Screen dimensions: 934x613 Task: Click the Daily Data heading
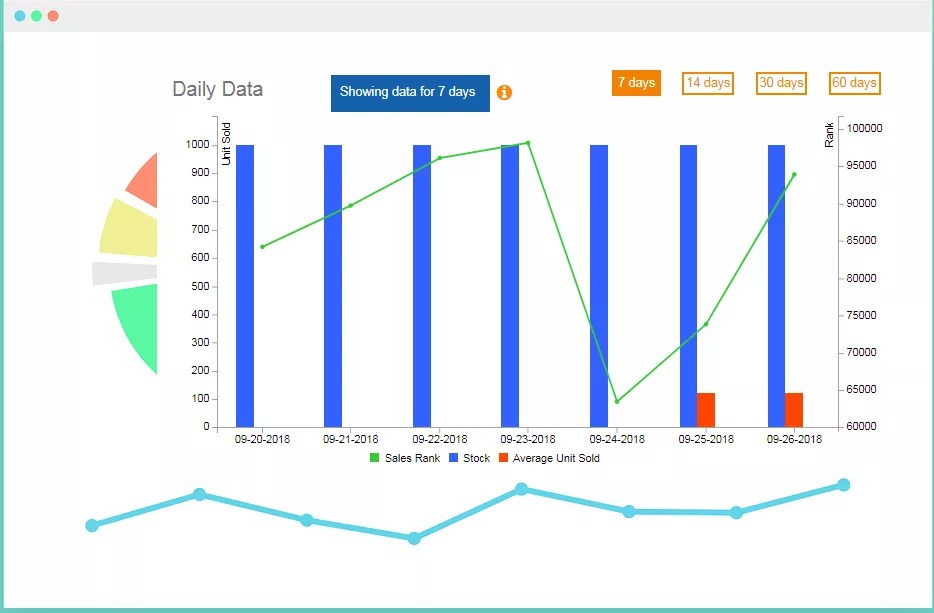tap(217, 89)
